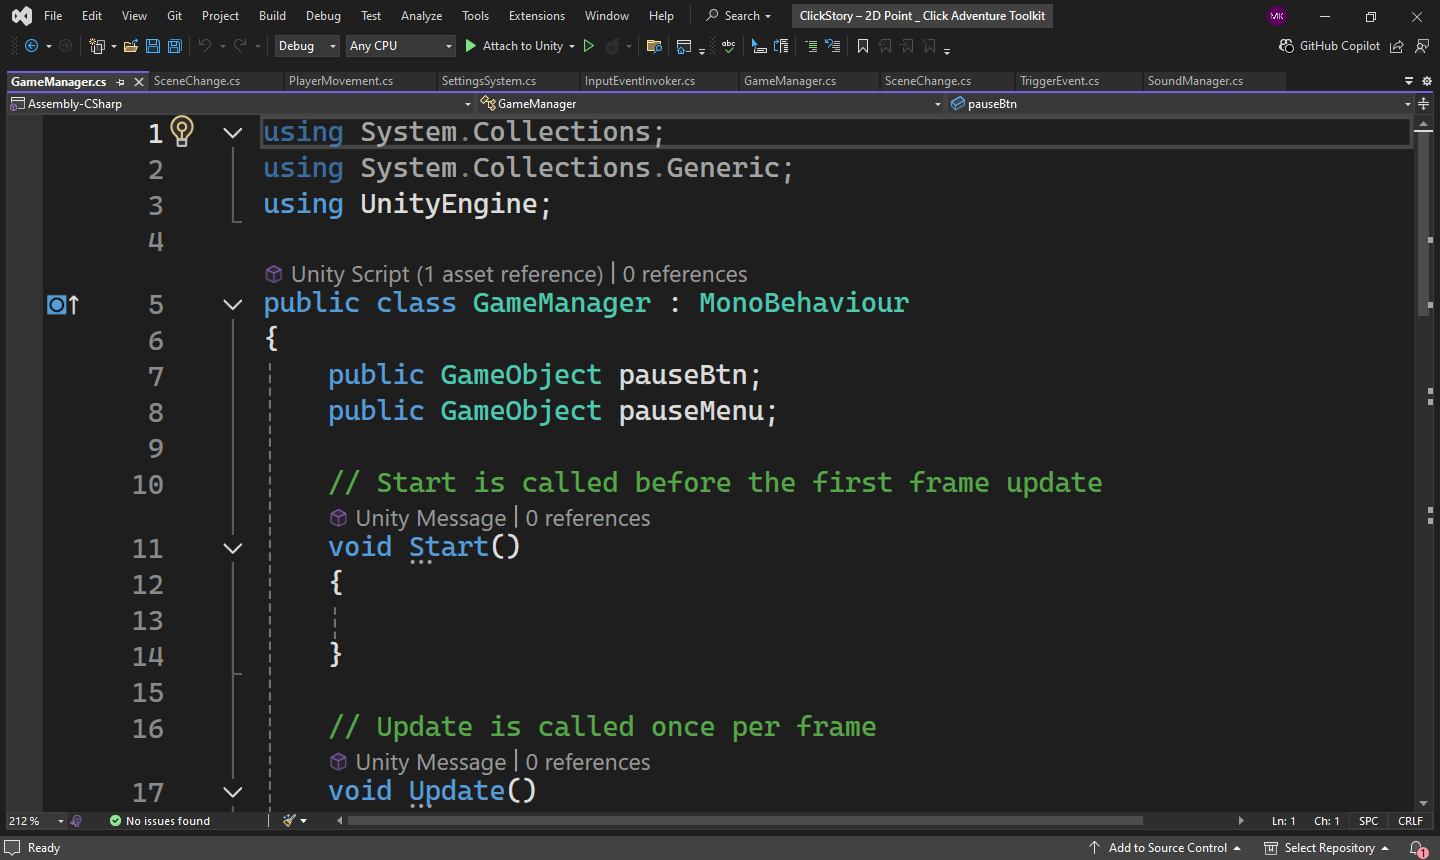Click the Find in Files icon

[x=654, y=46]
